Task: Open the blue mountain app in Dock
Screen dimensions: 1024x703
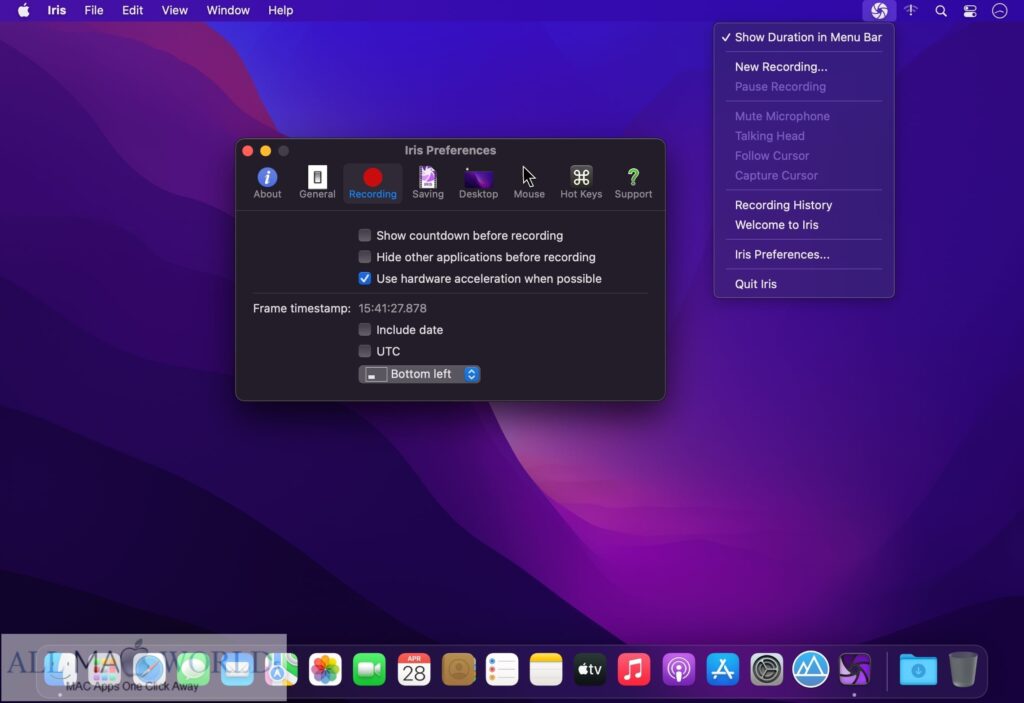Action: point(810,670)
